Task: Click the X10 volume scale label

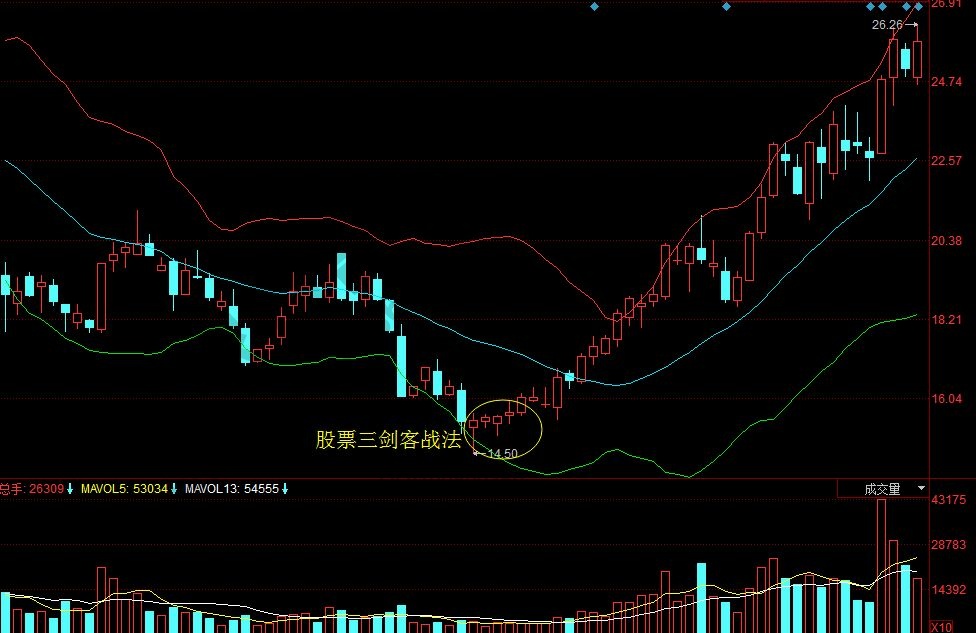Action: tap(942, 626)
